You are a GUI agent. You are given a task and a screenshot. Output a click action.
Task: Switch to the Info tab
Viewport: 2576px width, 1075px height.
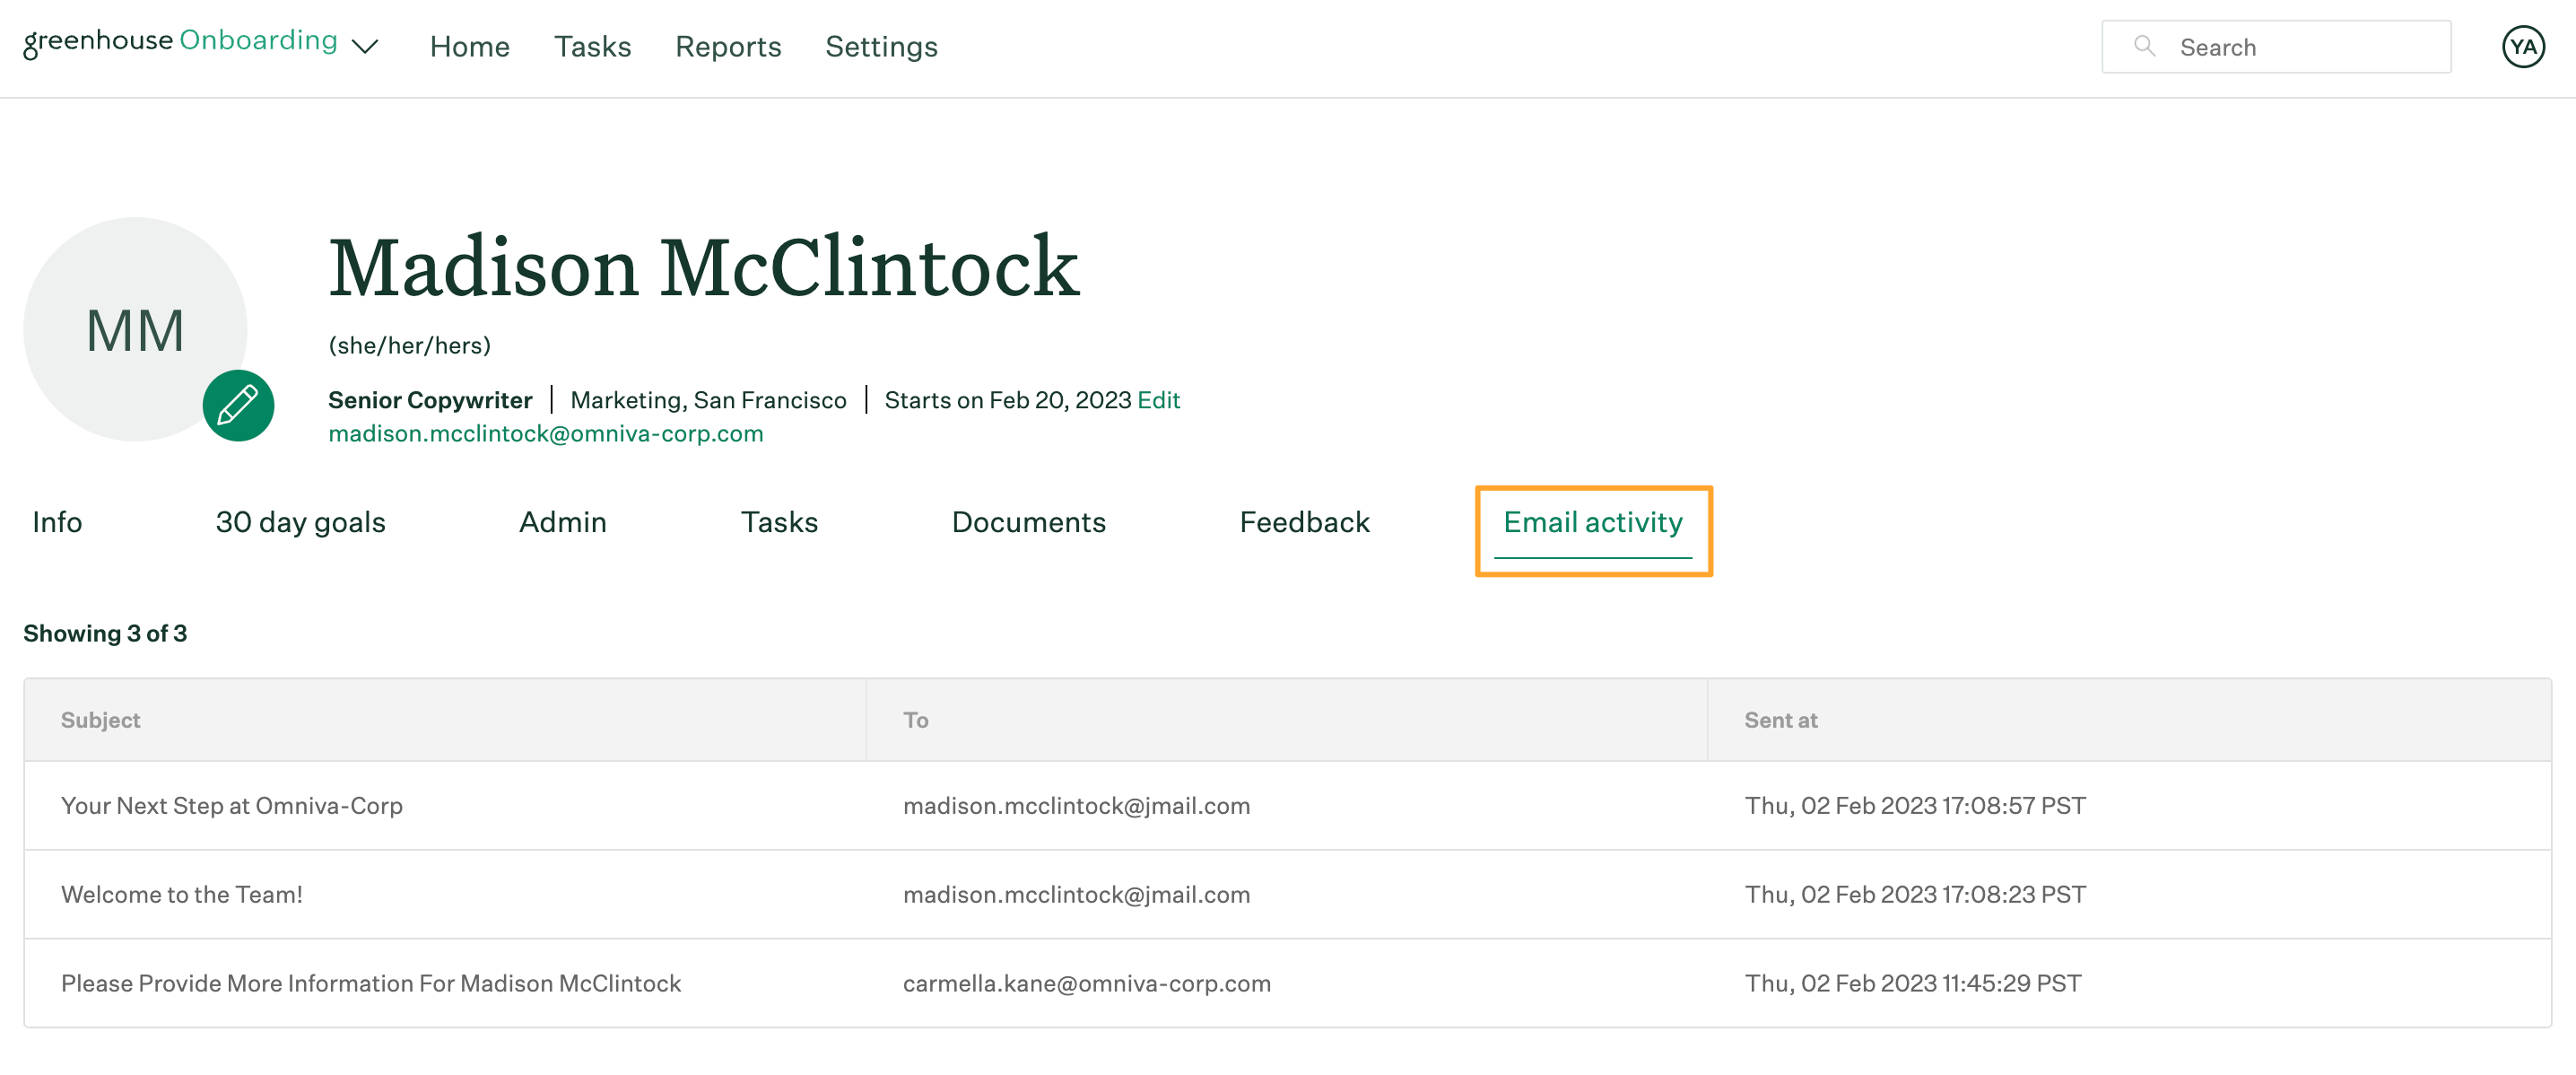[57, 523]
